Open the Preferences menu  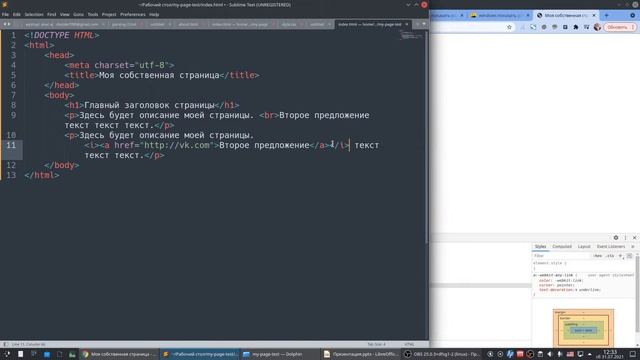[x=133, y=14]
